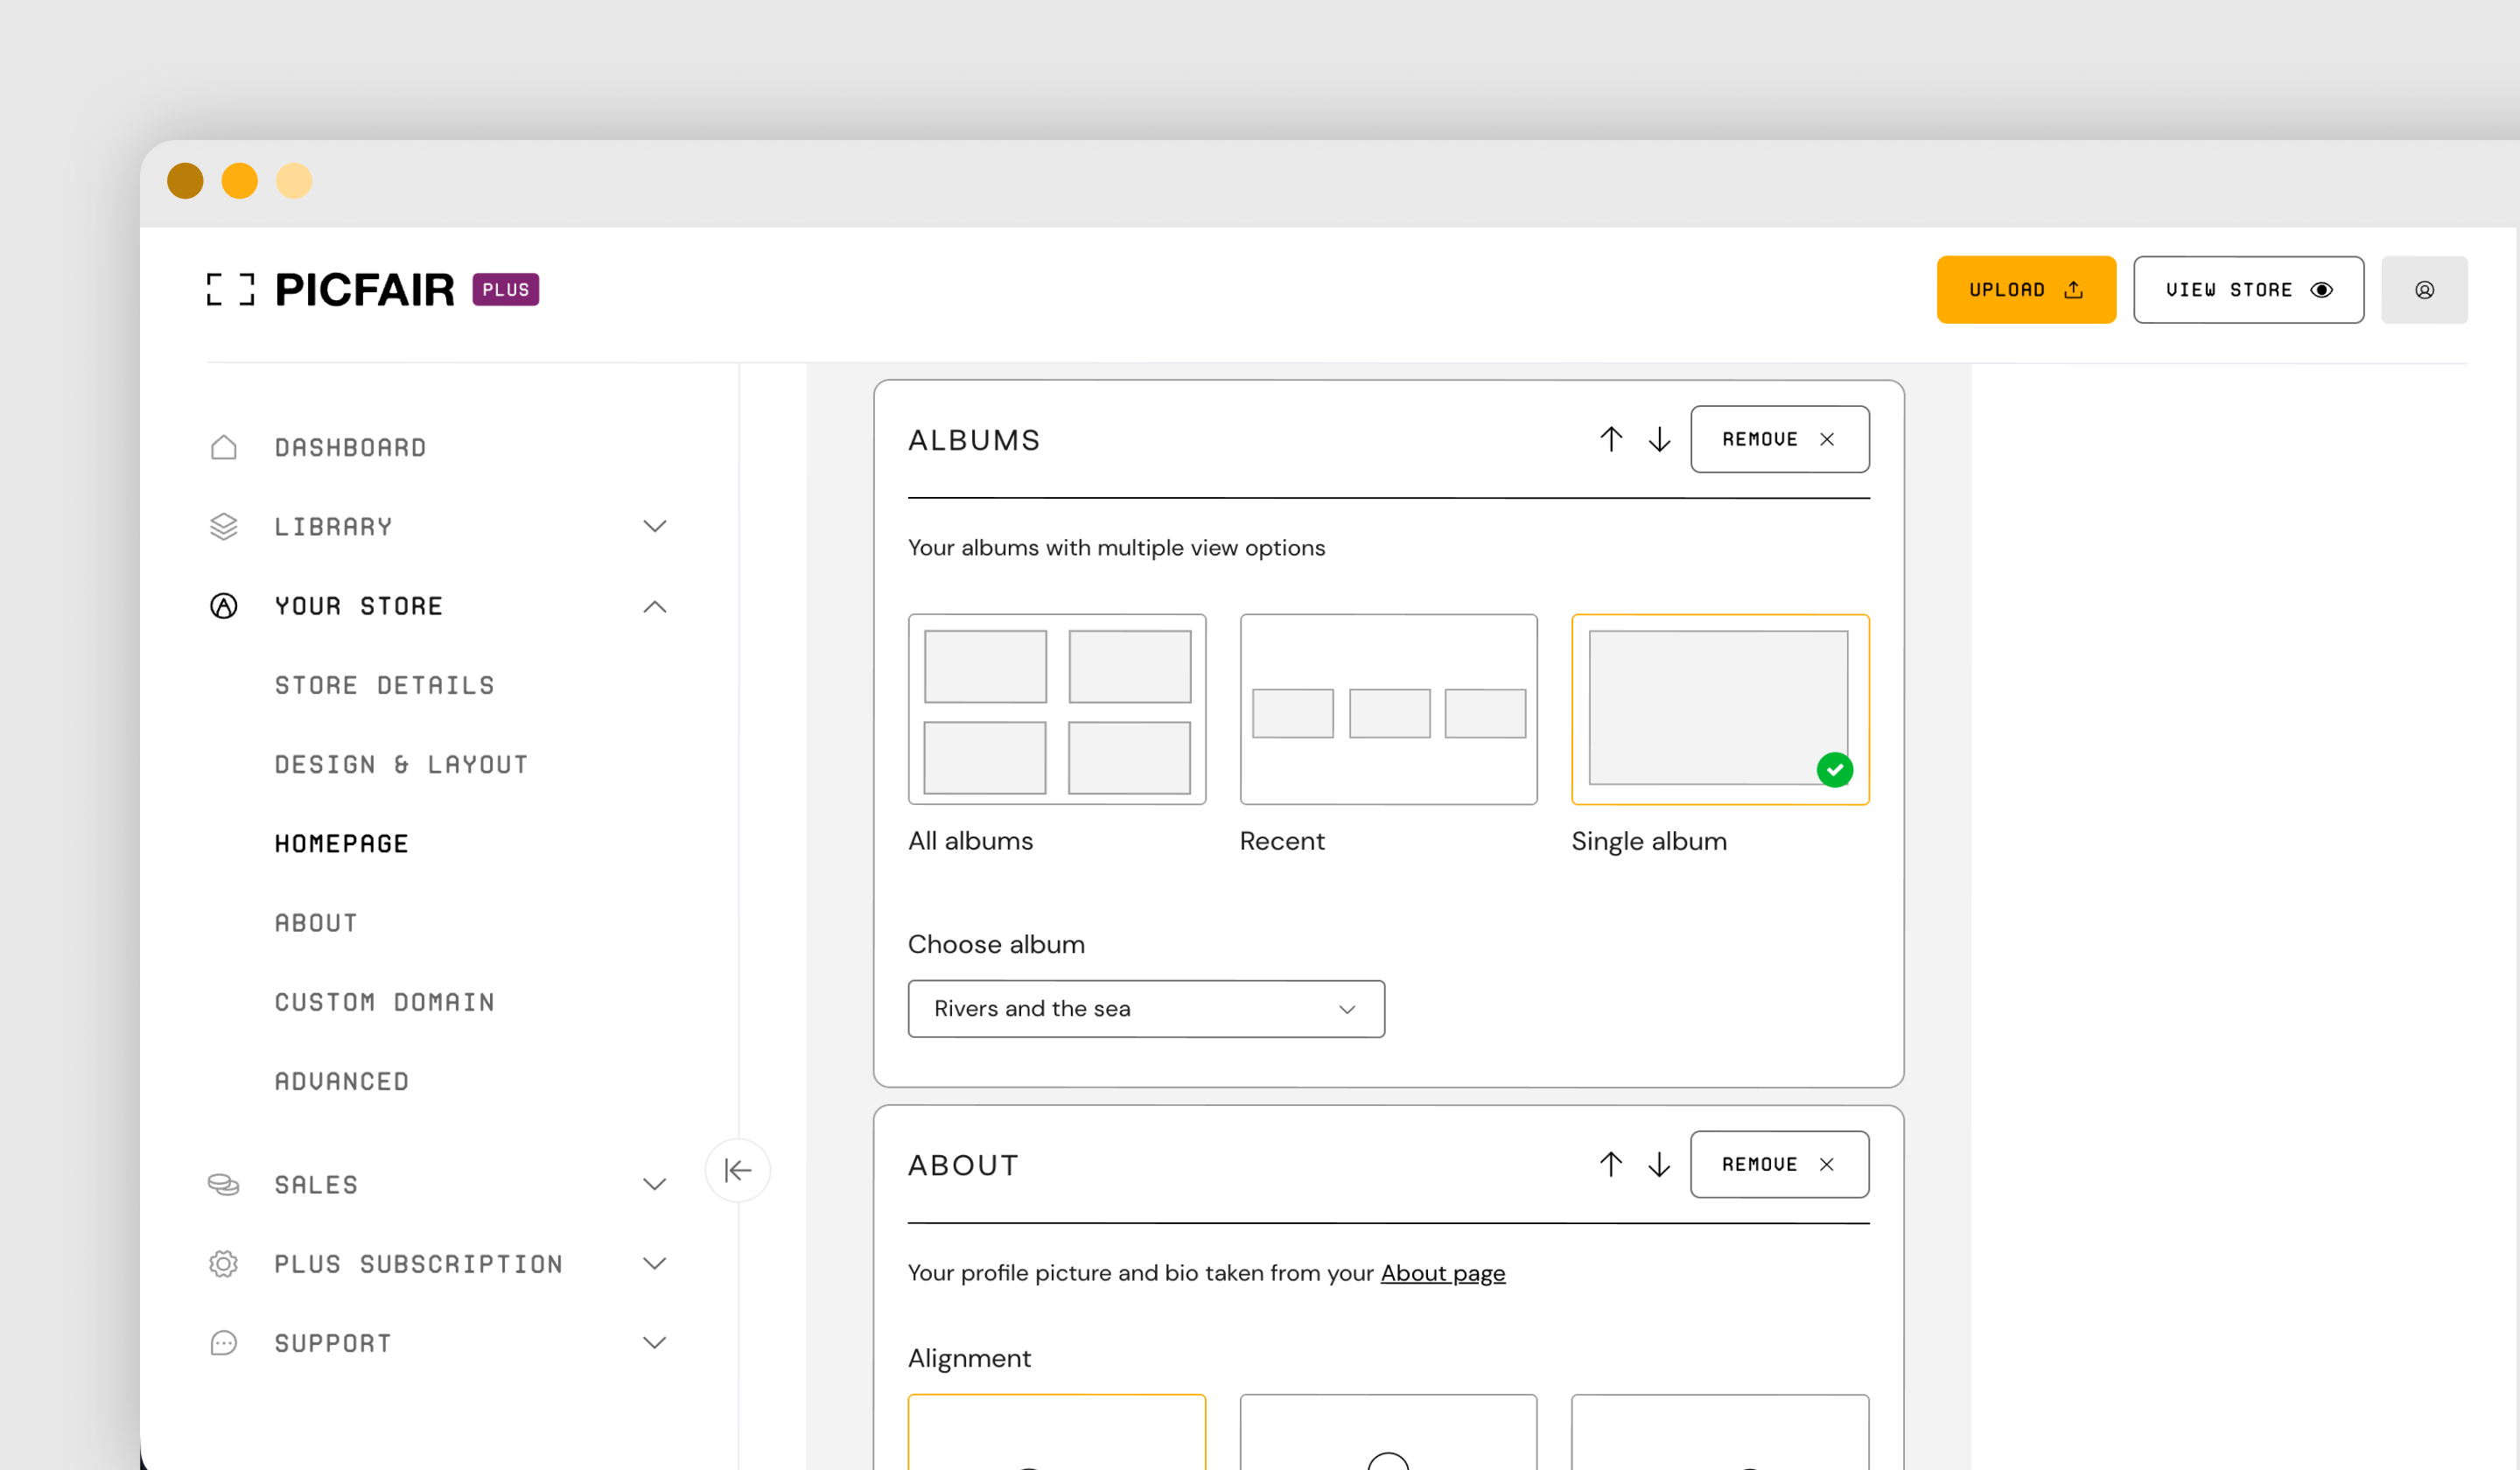Click the Dashboard home icon
The height and width of the screenshot is (1470, 2520).
tap(224, 447)
